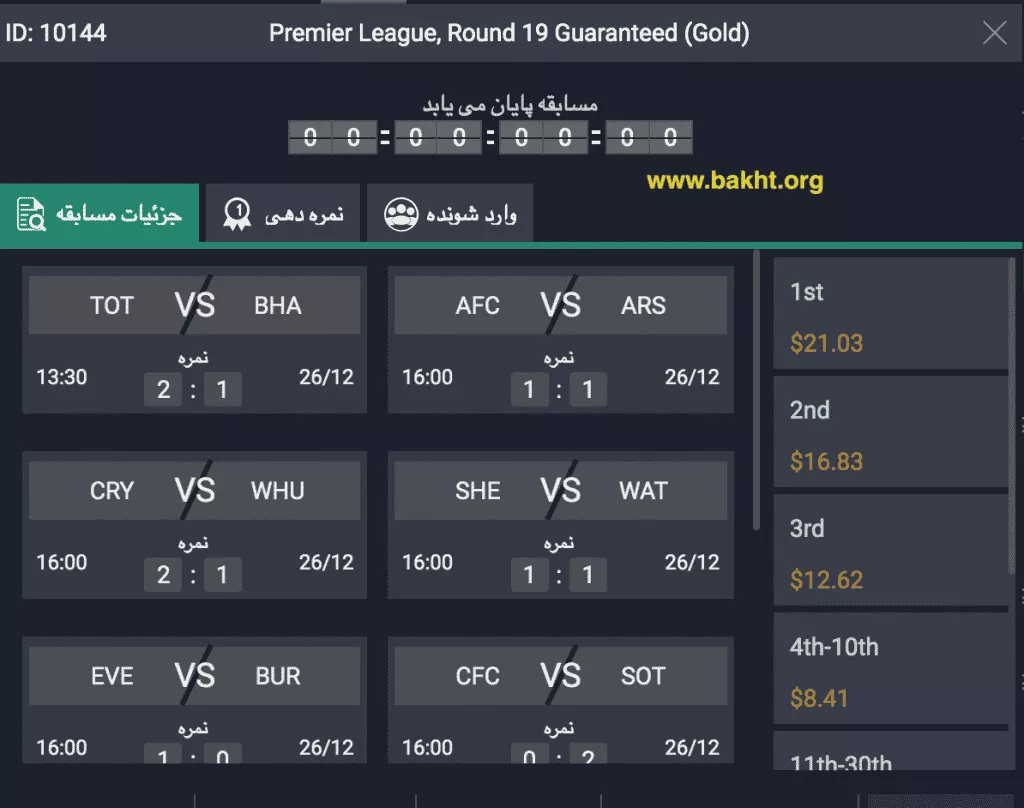Click the matches list vertical scrollbar
Viewport: 1024px width, 808px height.
click(756, 390)
